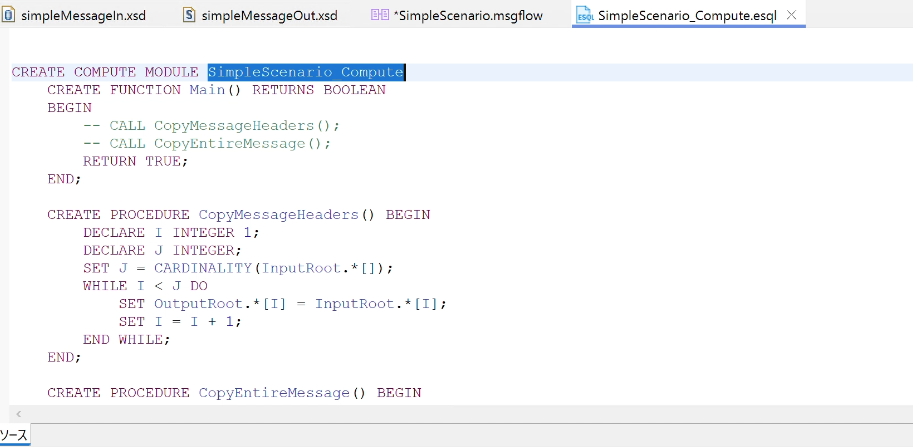Image resolution: width=913 pixels, height=447 pixels.
Task: Click CREATE PROCEDURE CopyEntireMessage() line
Action: click(234, 393)
